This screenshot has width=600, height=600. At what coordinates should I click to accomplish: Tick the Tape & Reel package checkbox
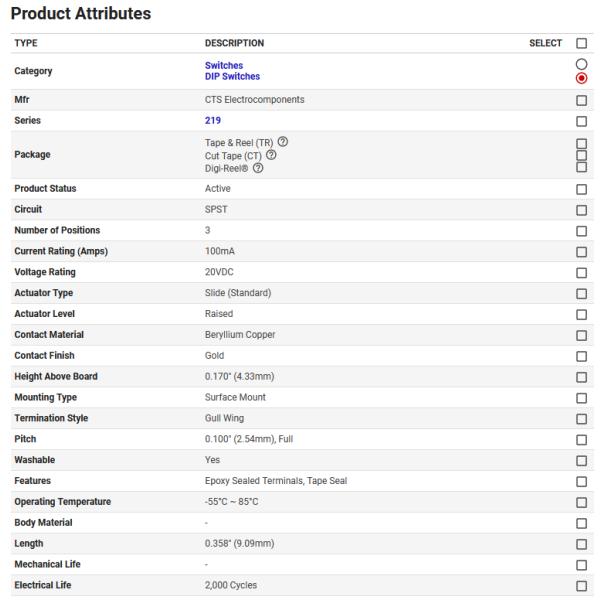pyautogui.click(x=581, y=144)
